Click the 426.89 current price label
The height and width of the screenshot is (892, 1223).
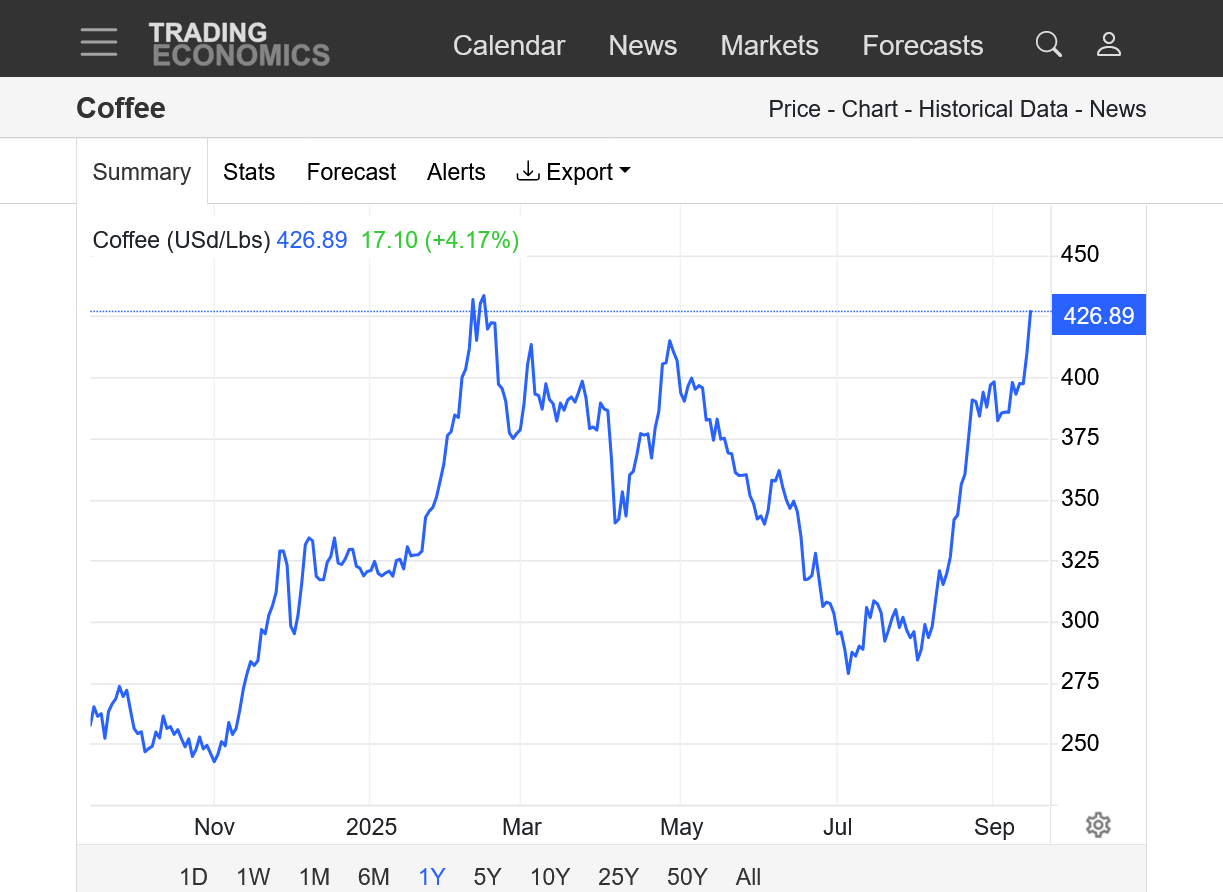click(1098, 316)
